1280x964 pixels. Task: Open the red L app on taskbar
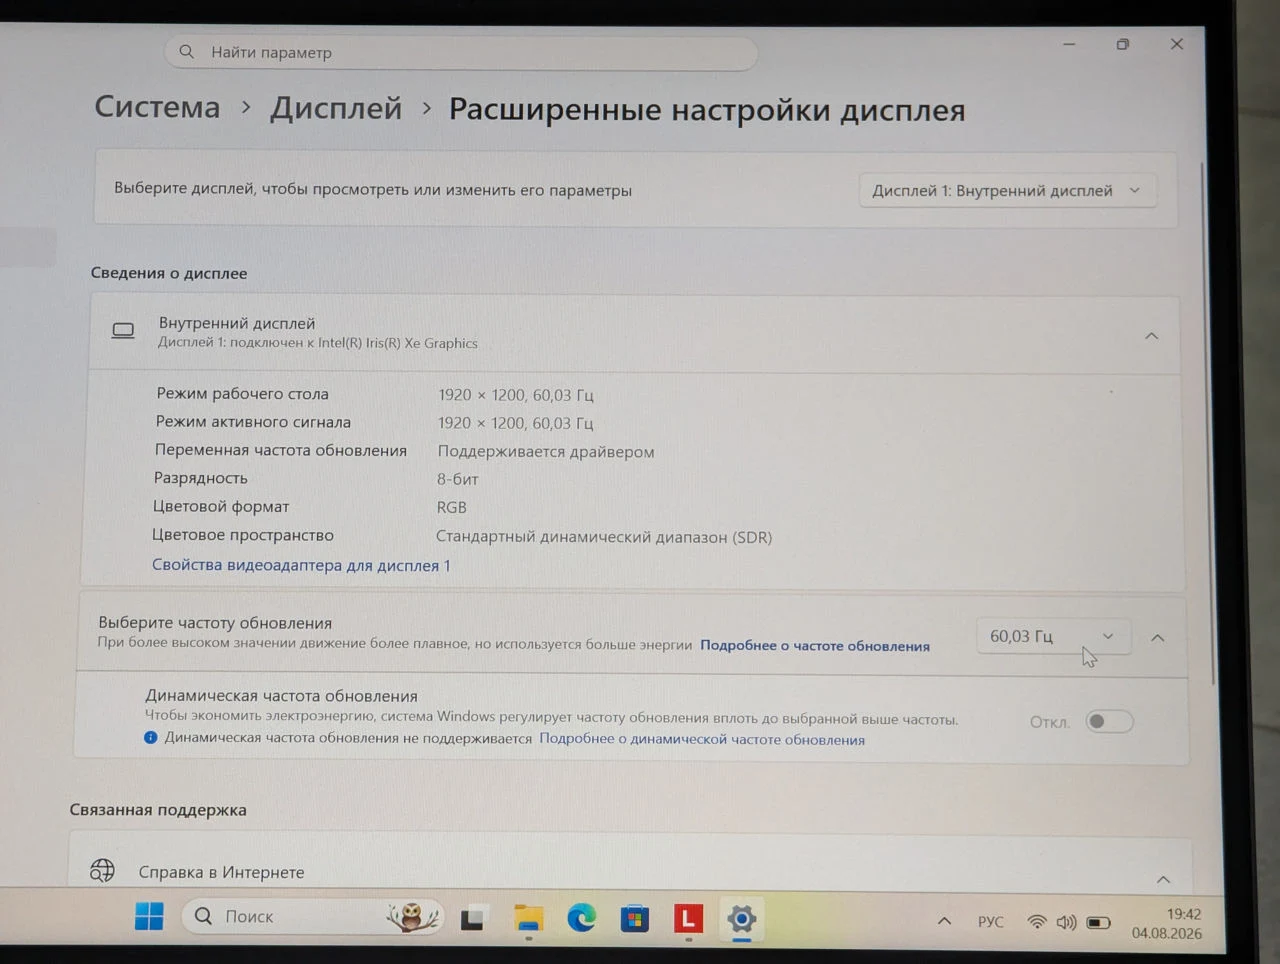[688, 918]
